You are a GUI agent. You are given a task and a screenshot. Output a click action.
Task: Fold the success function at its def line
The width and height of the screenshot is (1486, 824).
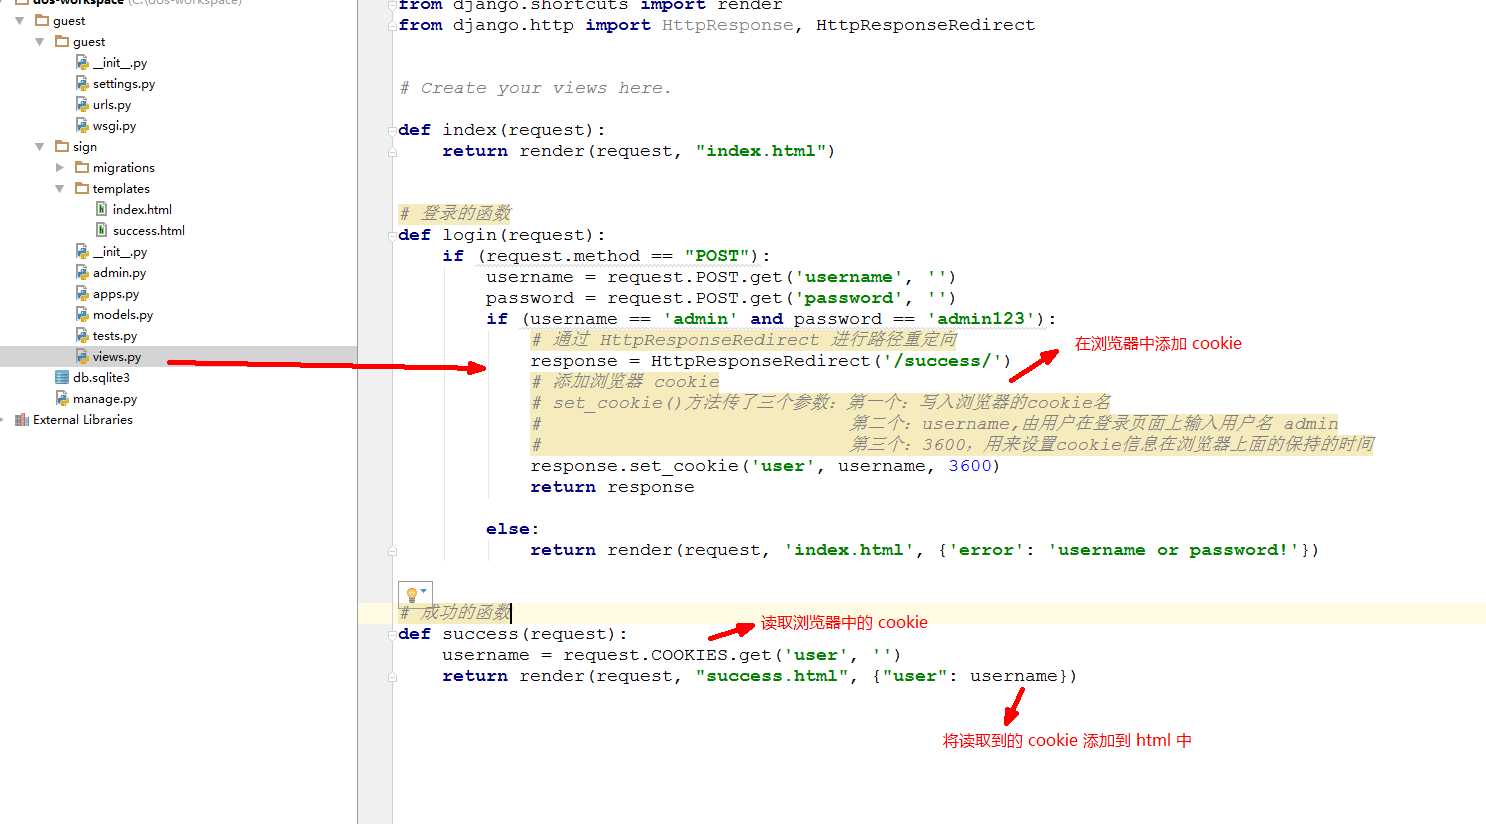click(x=392, y=635)
